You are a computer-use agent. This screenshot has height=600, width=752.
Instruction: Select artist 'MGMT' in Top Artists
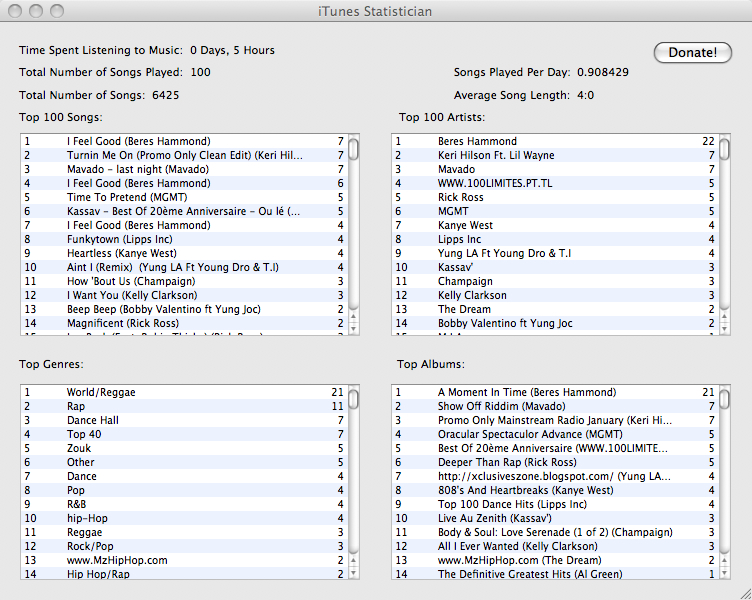pos(556,211)
